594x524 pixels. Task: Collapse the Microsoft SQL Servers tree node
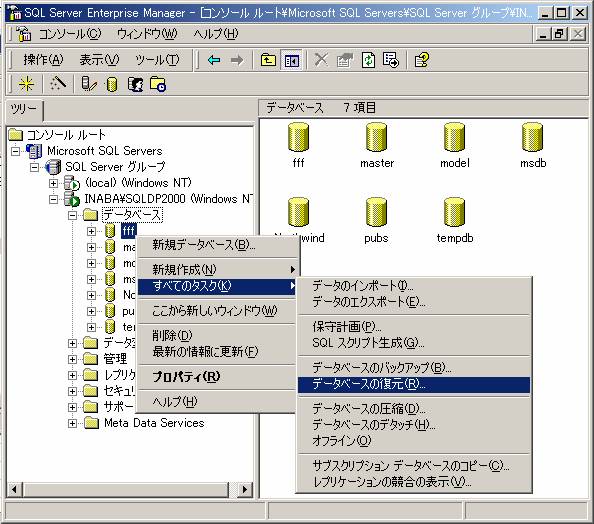point(16,151)
